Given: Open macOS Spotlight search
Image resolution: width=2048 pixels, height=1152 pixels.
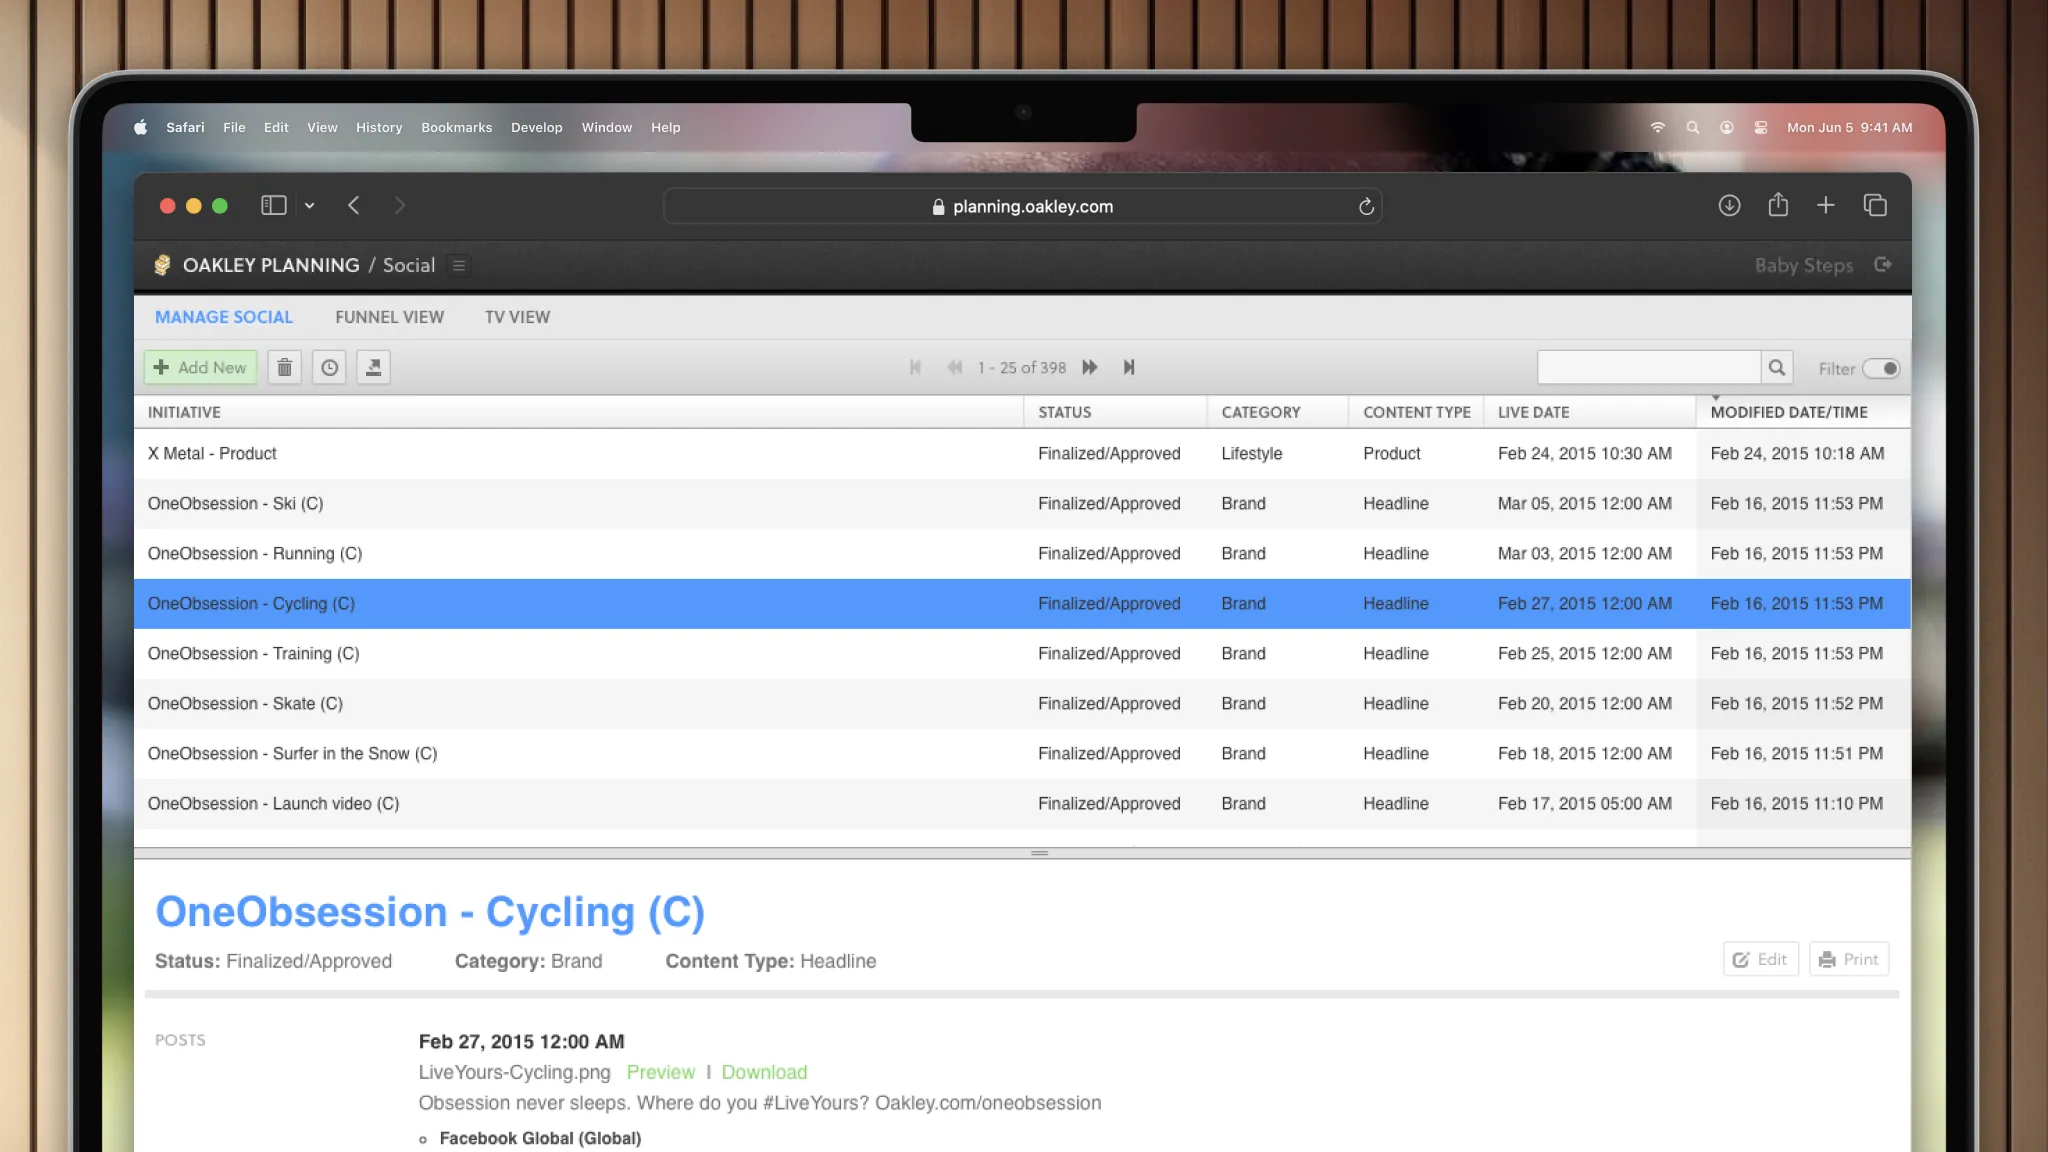Looking at the screenshot, I should pos(1693,128).
